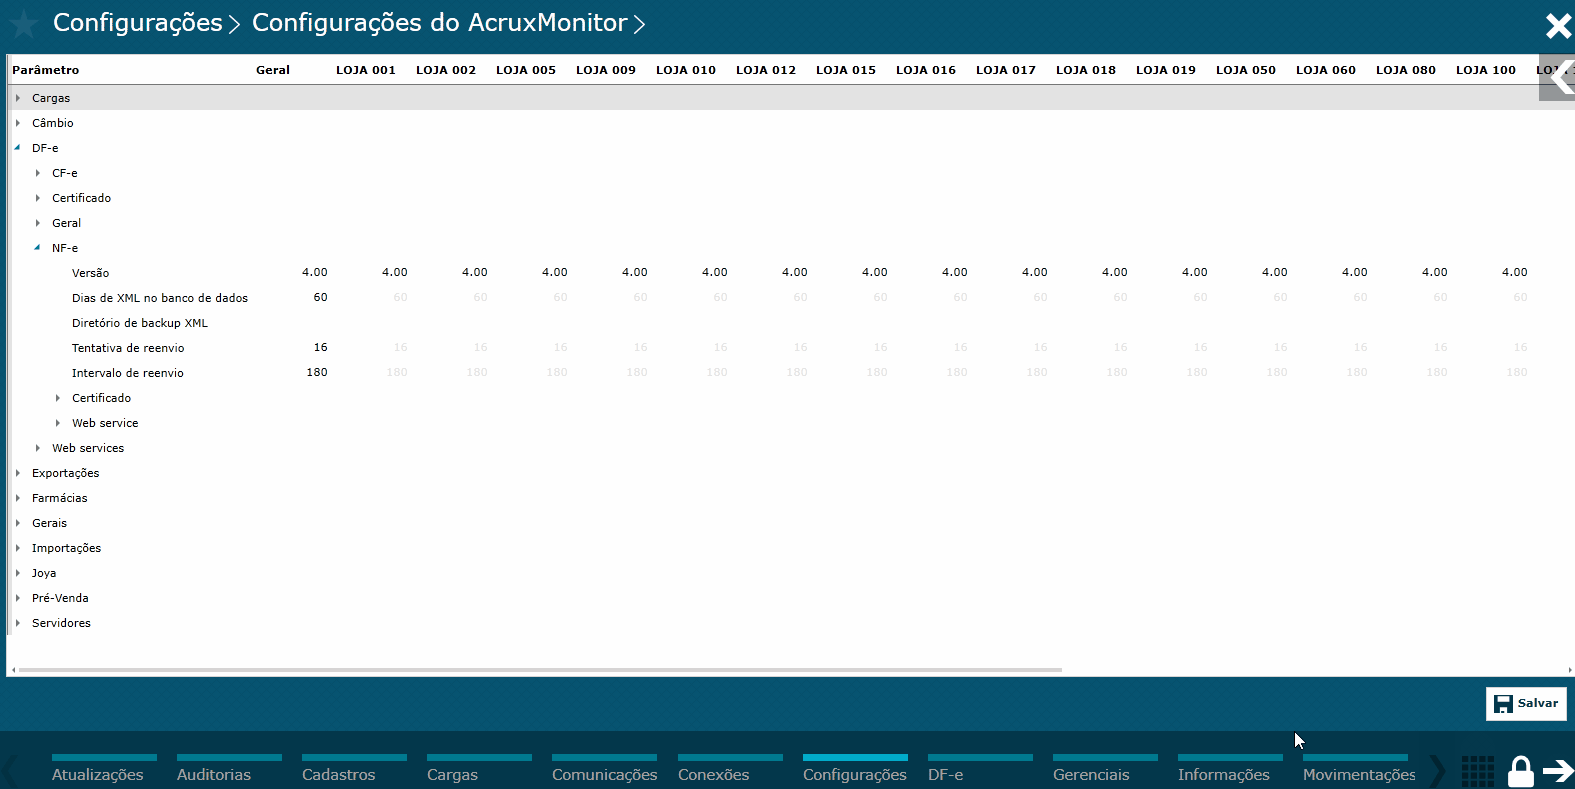
Task: Click the Parâmetro column header
Action: (45, 70)
